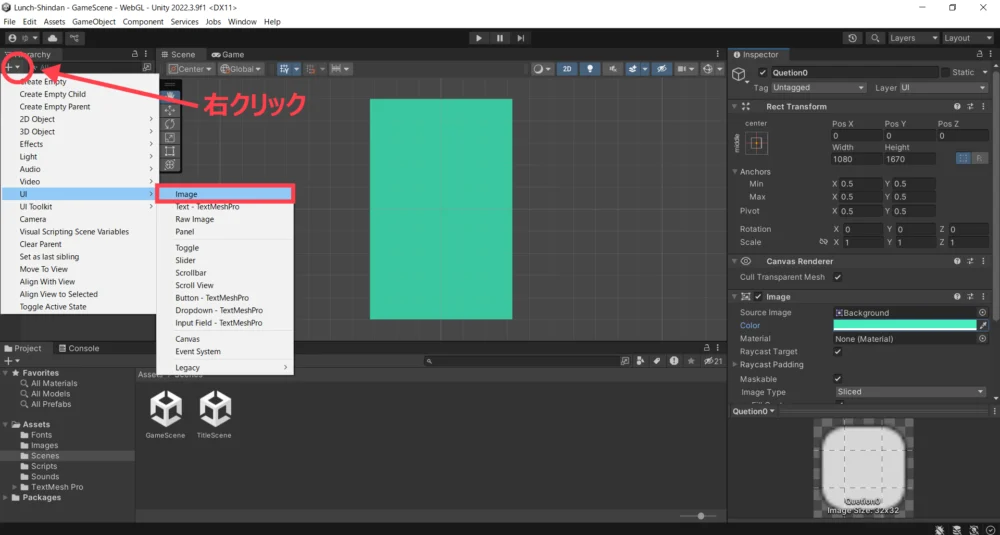The height and width of the screenshot is (535, 1000).
Task: Toggle the Raycast Target checkbox
Action: [x=838, y=352]
